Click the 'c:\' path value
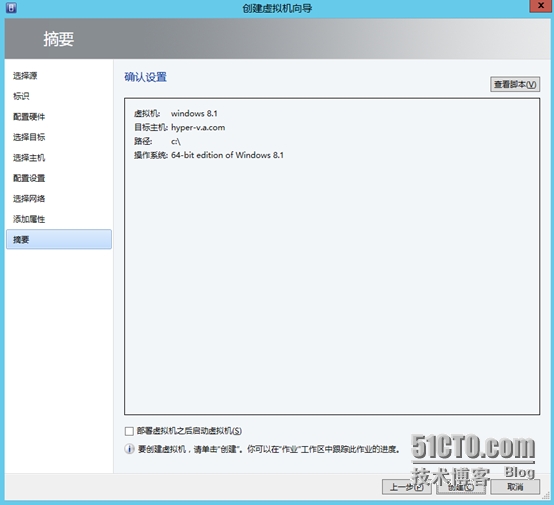Image resolution: width=554 pixels, height=505 pixels. point(176,141)
